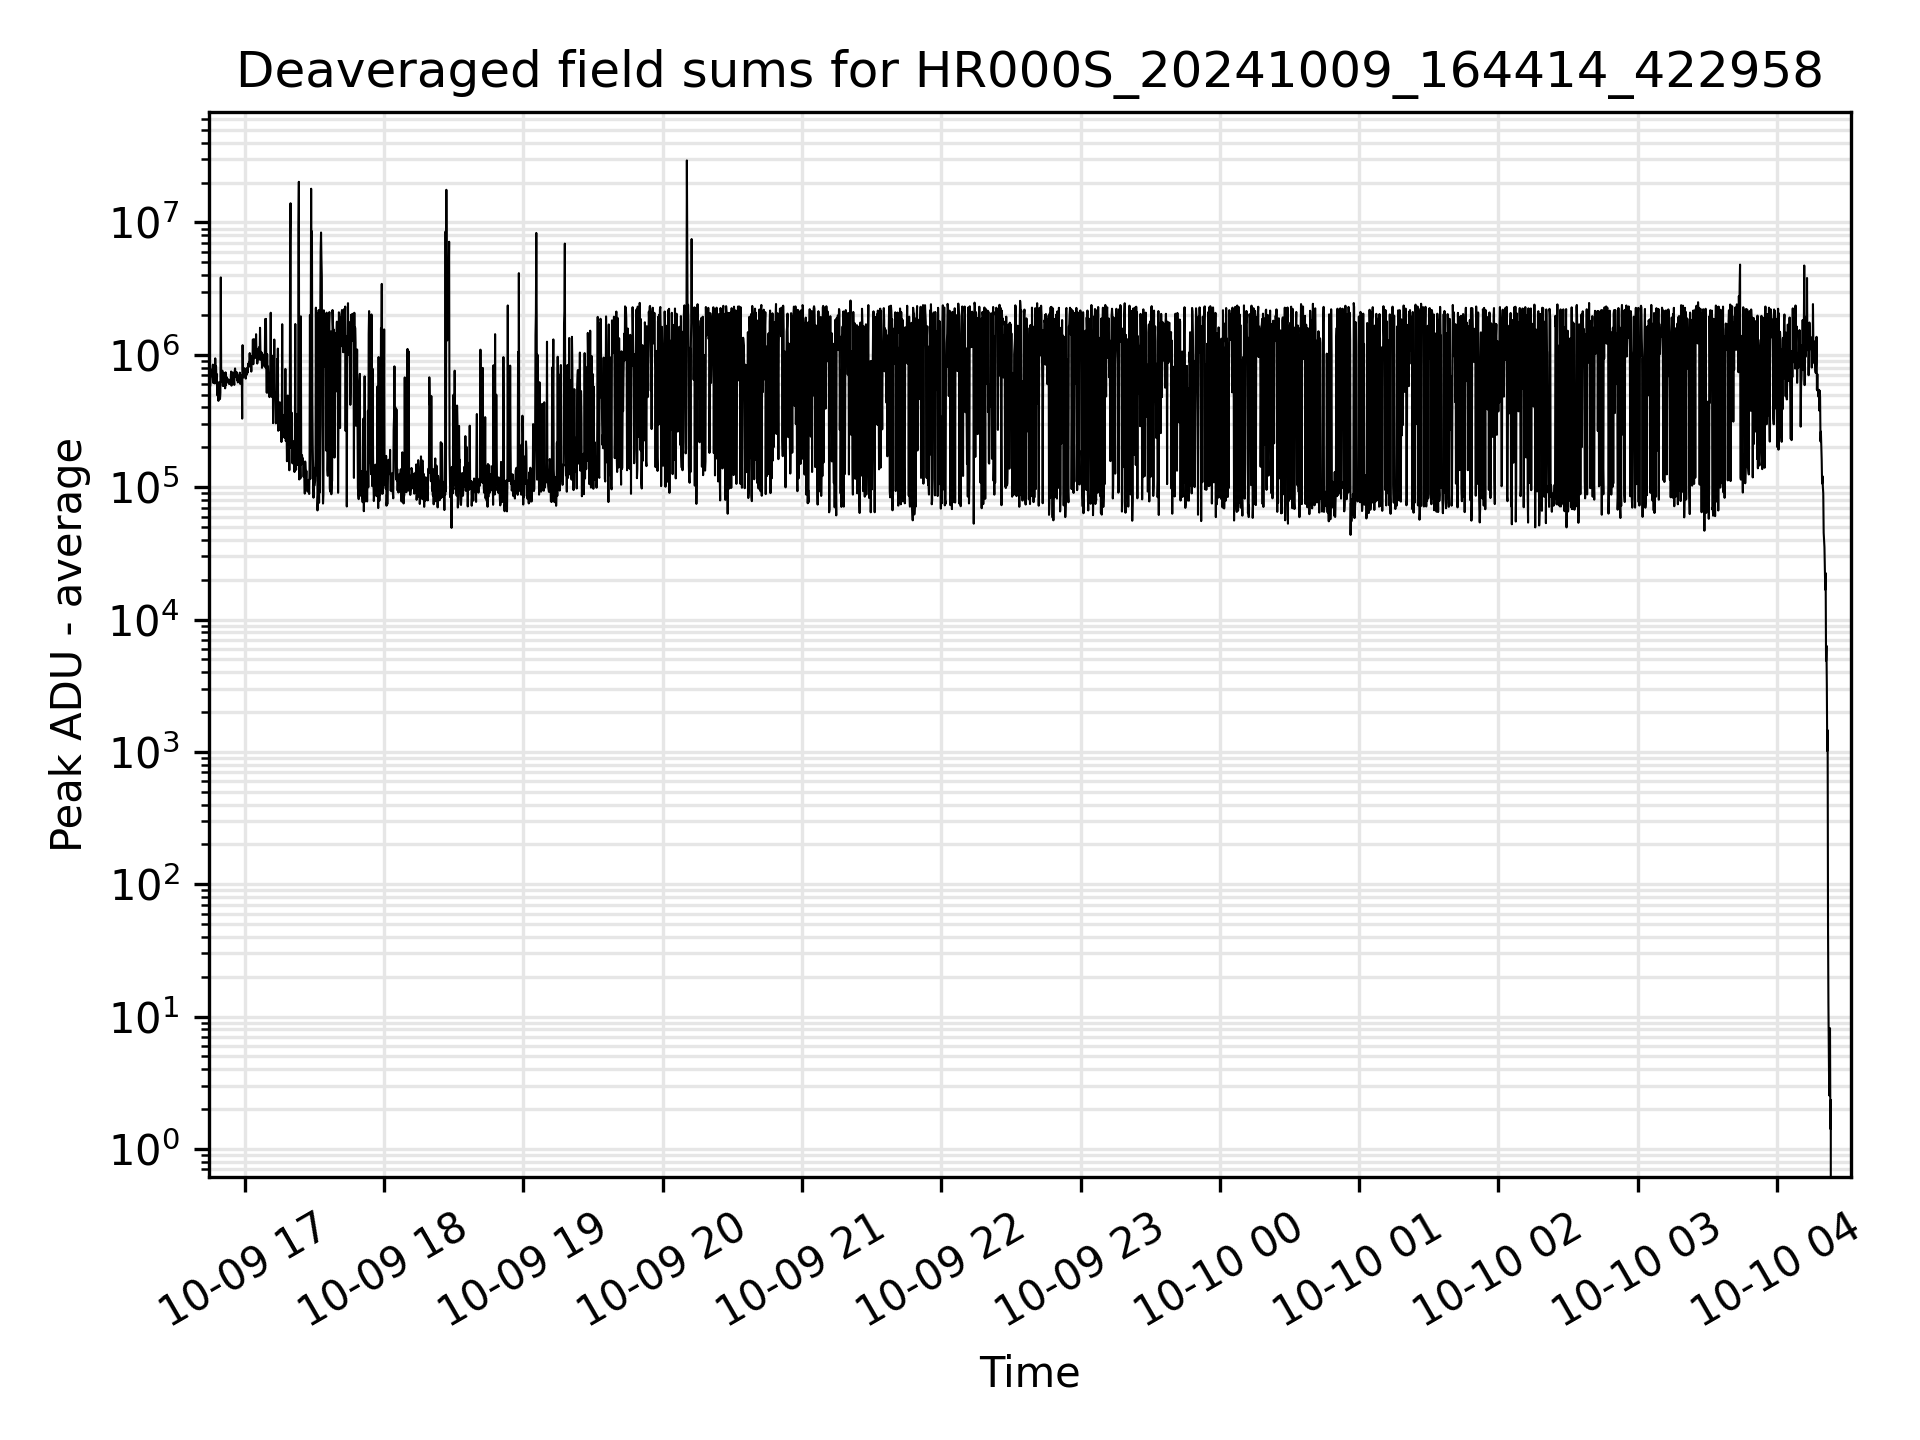1920x1440 pixels.
Task: Click y-axis tick label 10^0
Action: pos(145,1150)
